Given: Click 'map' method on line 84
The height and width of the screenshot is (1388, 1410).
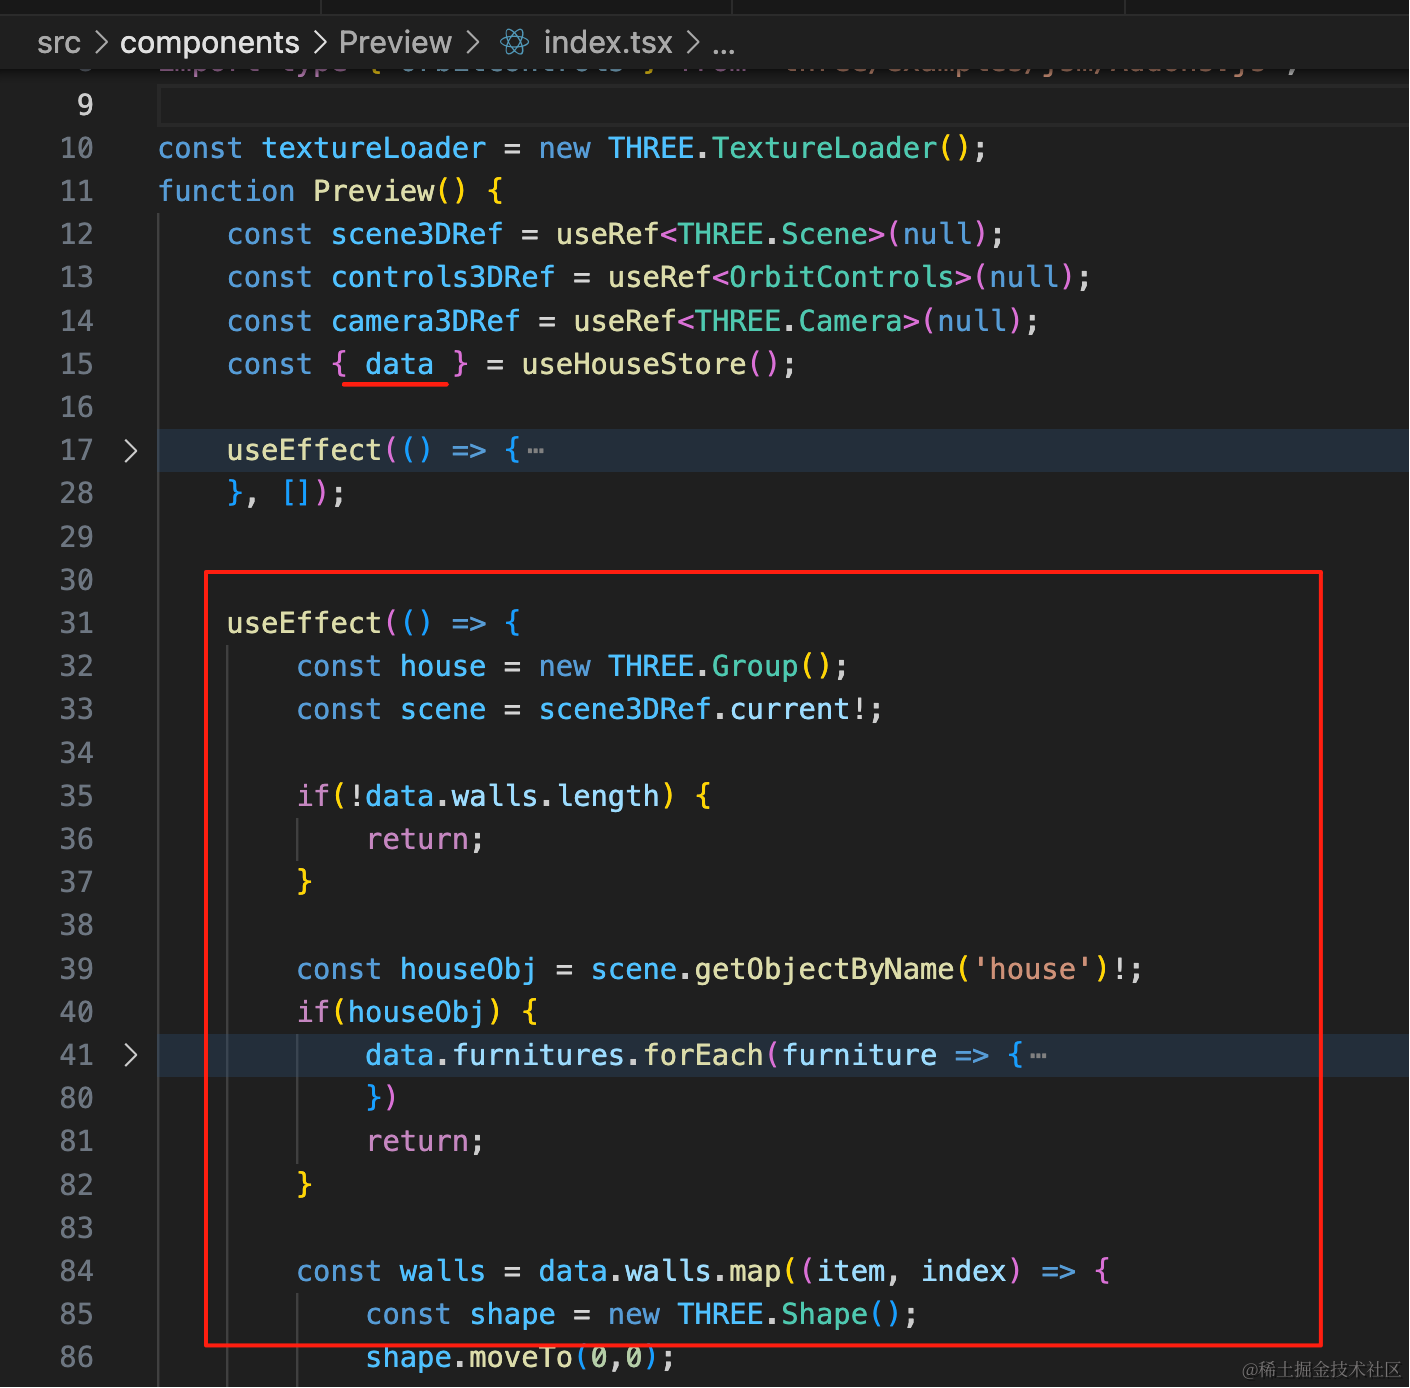Looking at the screenshot, I should point(755,1271).
